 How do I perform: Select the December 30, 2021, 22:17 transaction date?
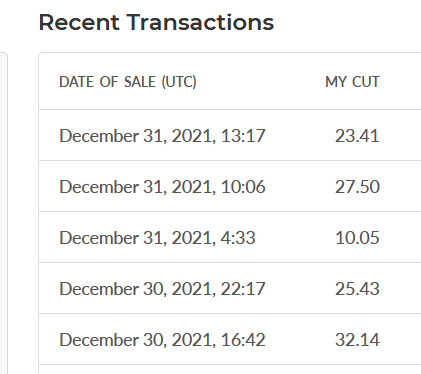point(162,289)
